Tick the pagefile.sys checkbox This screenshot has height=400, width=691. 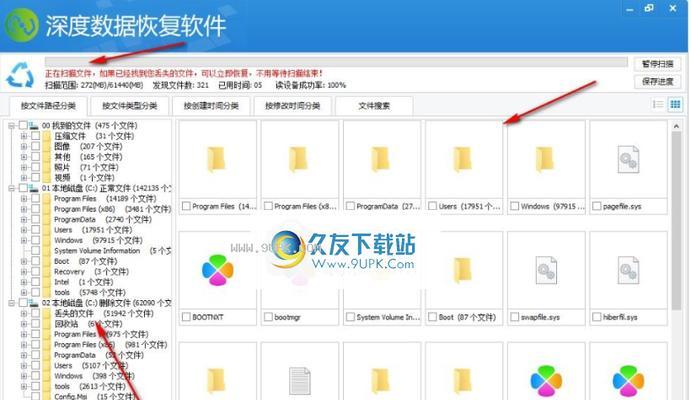tap(597, 206)
